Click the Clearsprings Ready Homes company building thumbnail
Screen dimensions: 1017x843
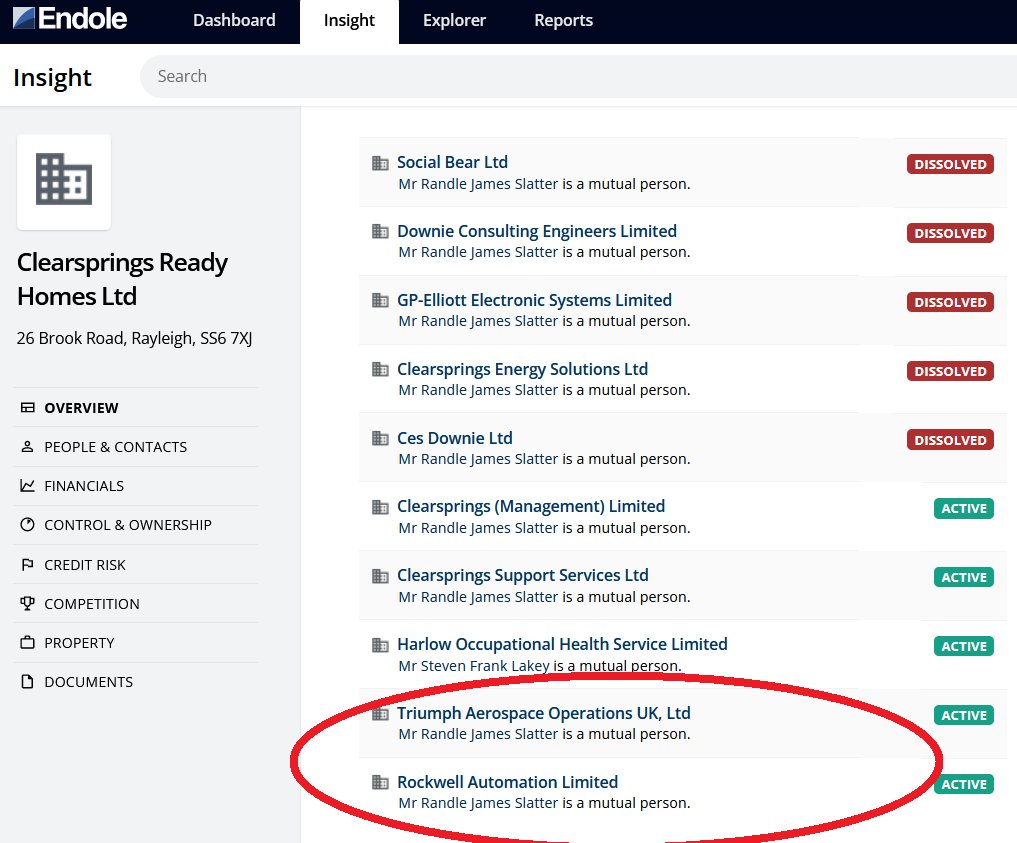pyautogui.click(x=64, y=182)
